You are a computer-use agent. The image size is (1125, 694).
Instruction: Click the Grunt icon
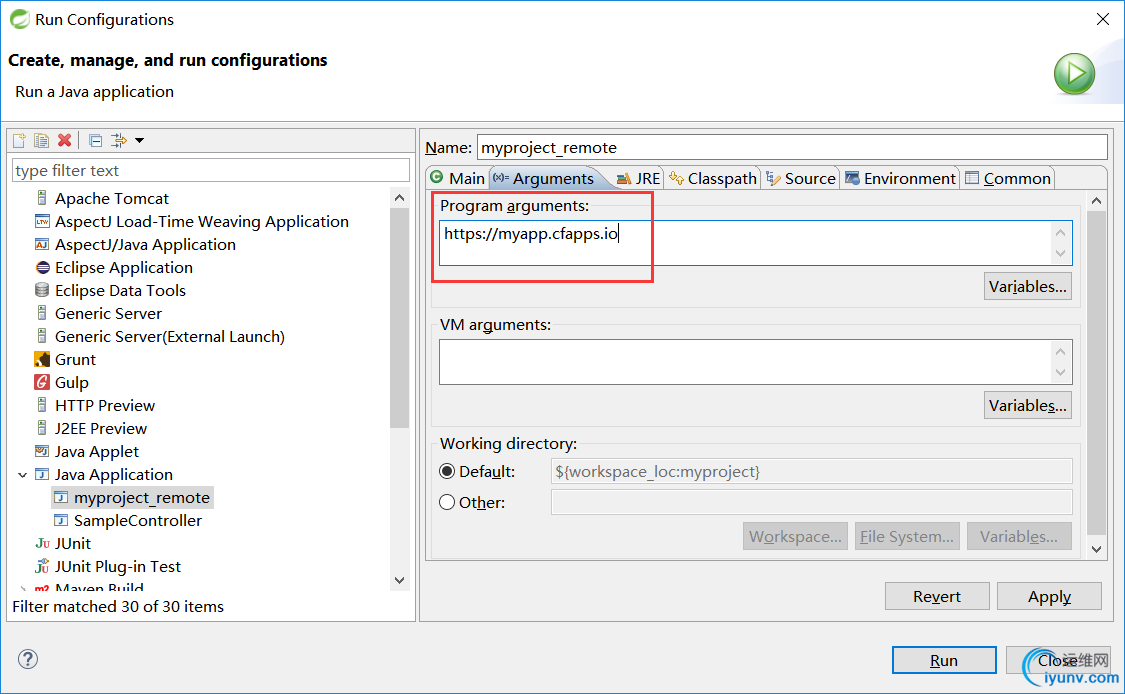click(42, 359)
